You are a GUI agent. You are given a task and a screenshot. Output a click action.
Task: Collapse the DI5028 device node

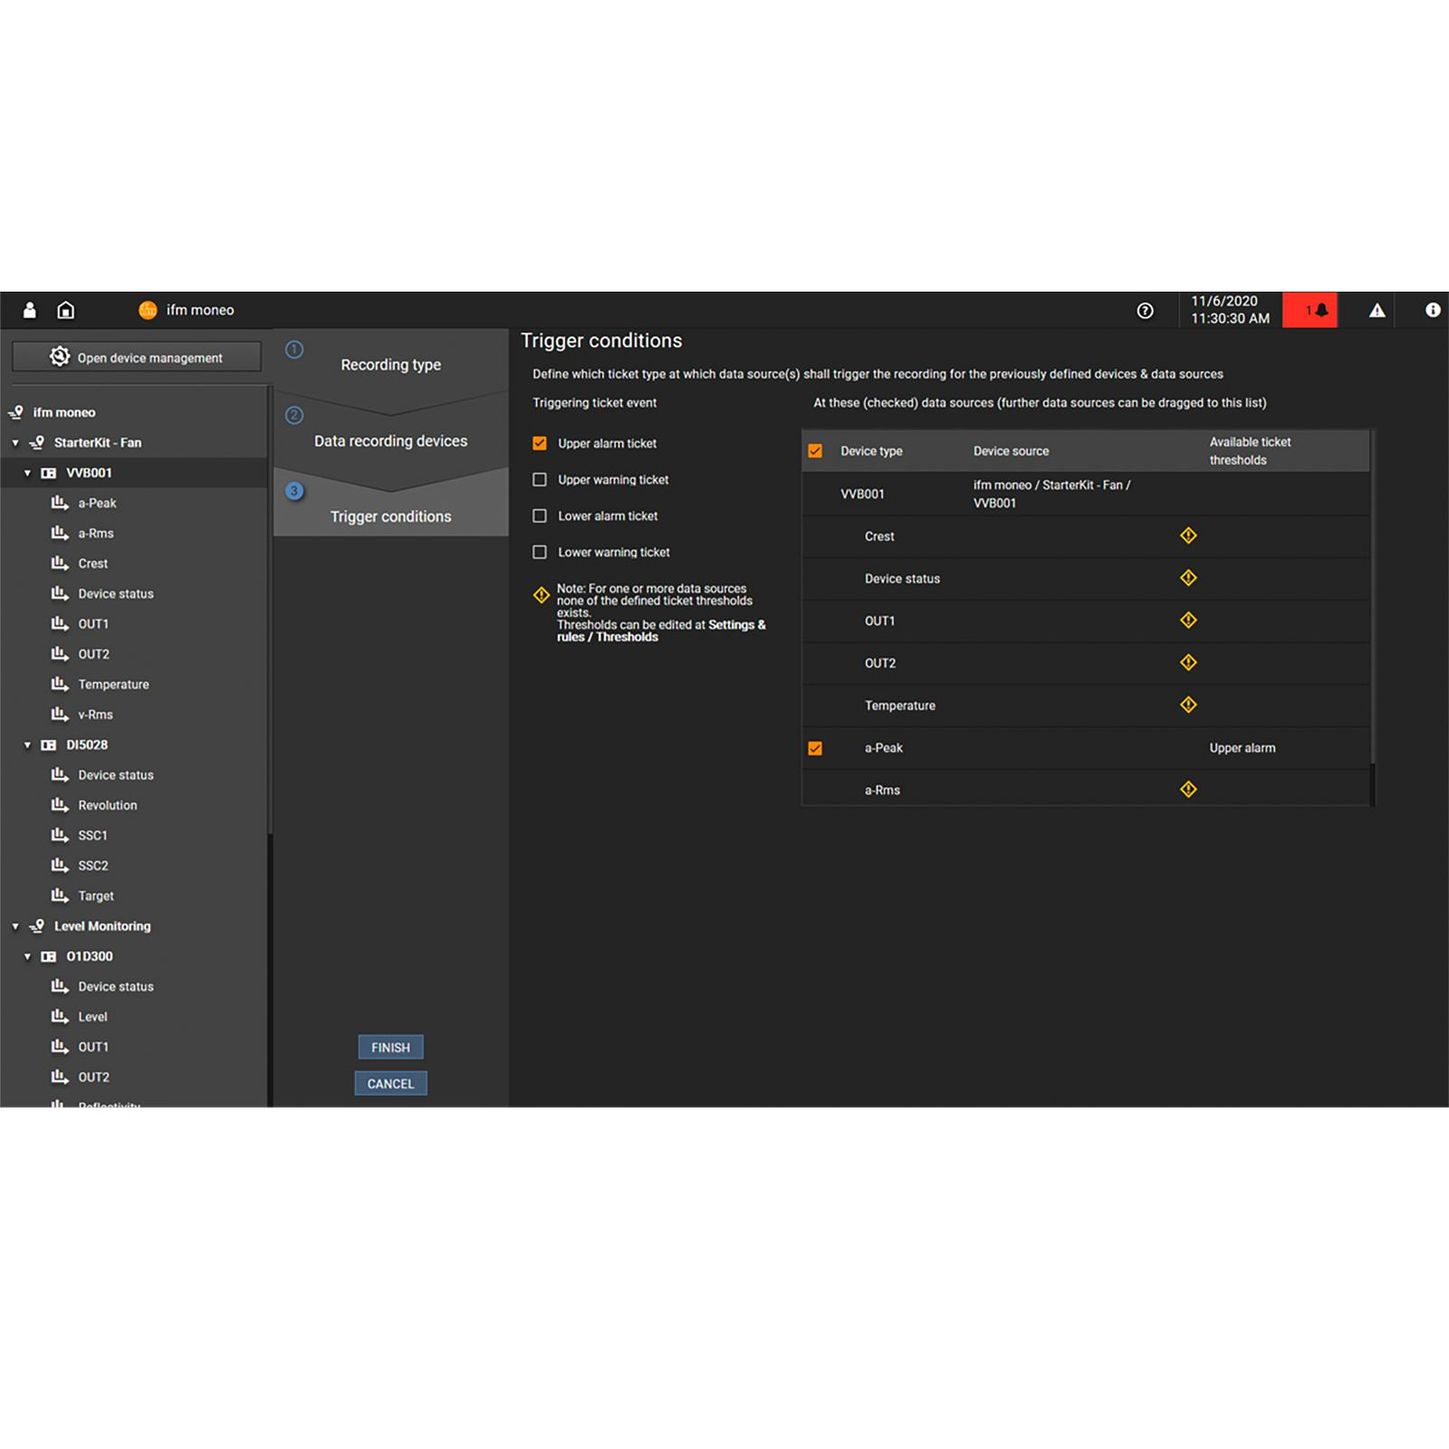point(27,745)
